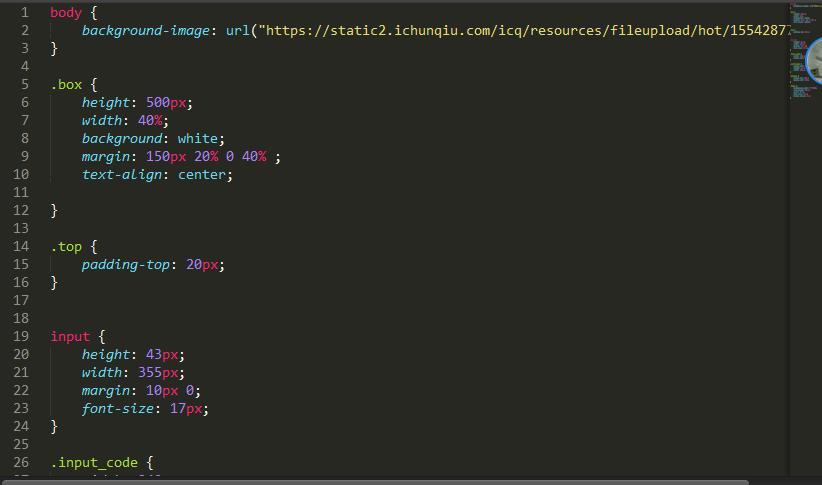Click the .input_code selector name

[95, 463]
